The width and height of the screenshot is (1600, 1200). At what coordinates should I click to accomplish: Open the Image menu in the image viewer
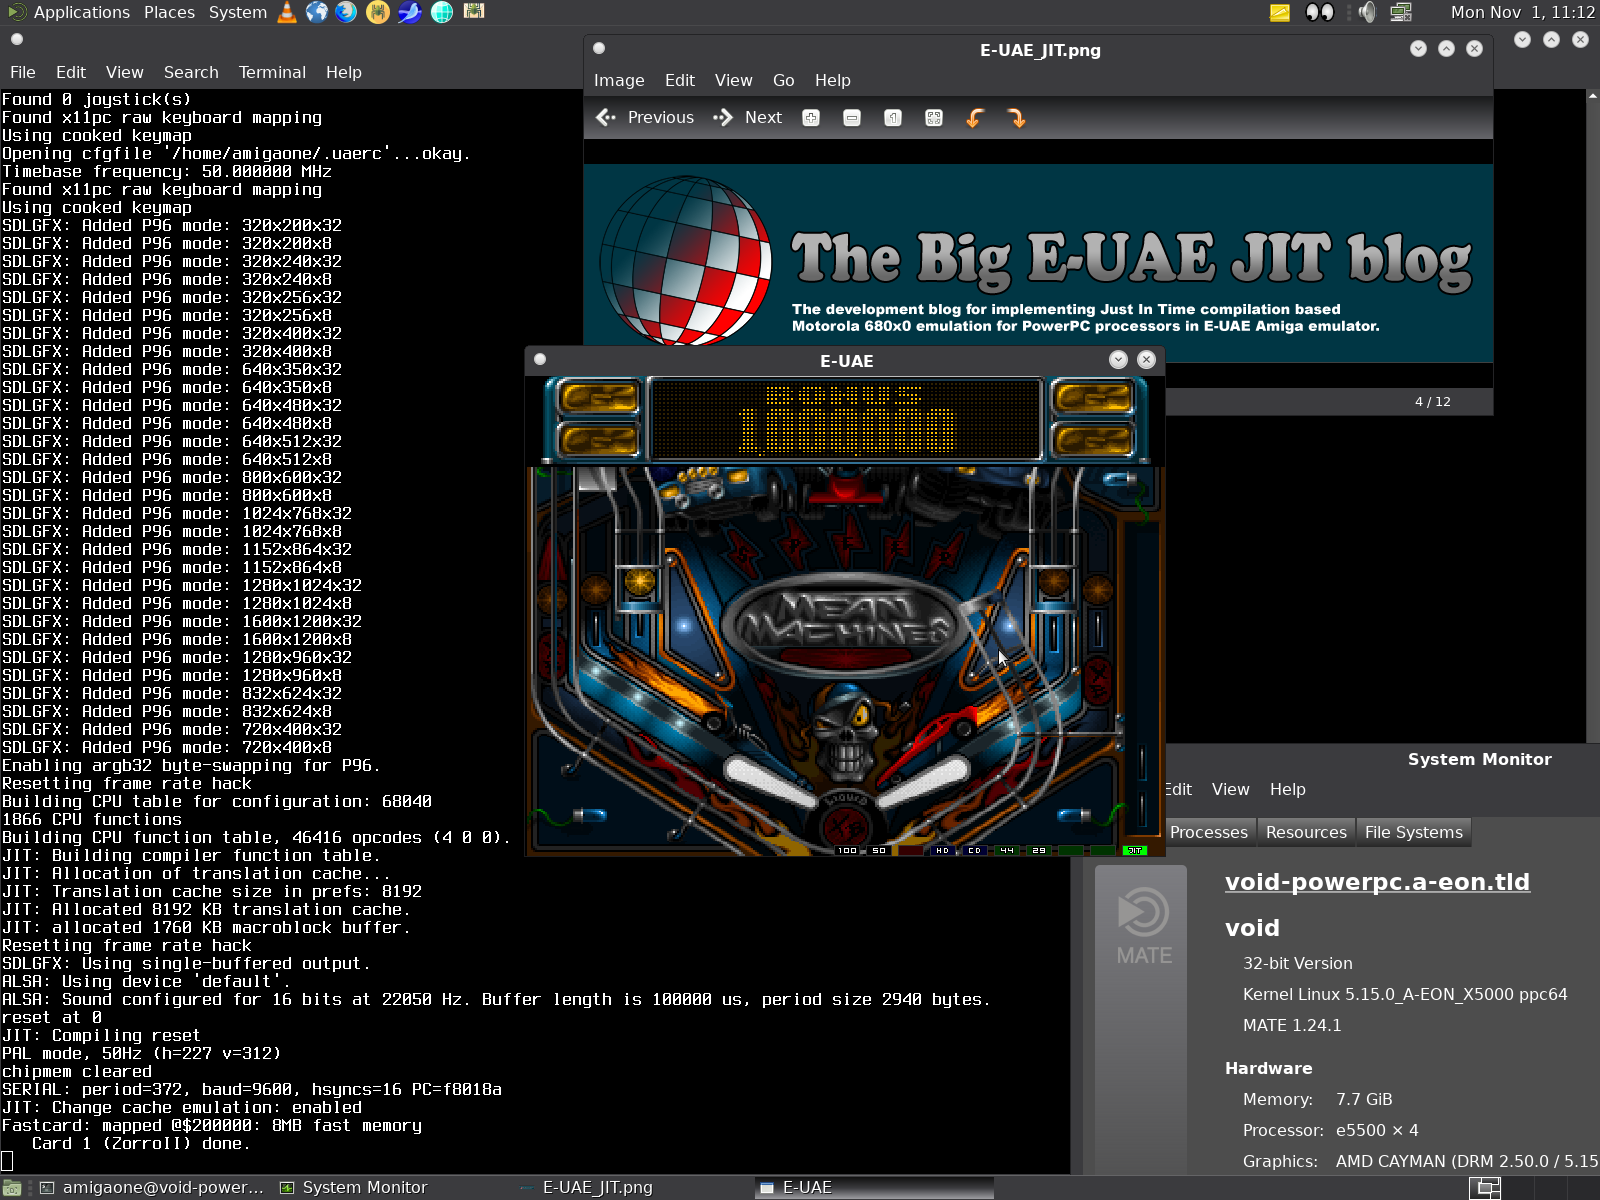(x=619, y=80)
